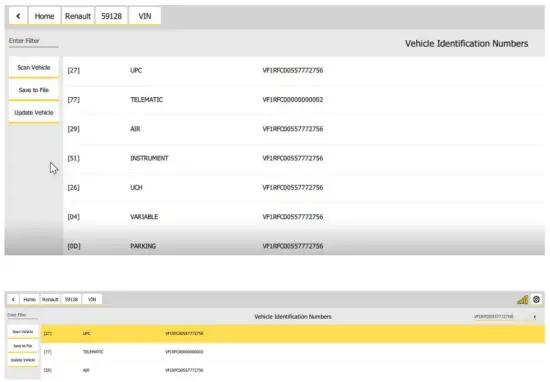Screen dimensions: 550x382
Task: Go to Home breadcrumb in the small view
Action: [29, 299]
